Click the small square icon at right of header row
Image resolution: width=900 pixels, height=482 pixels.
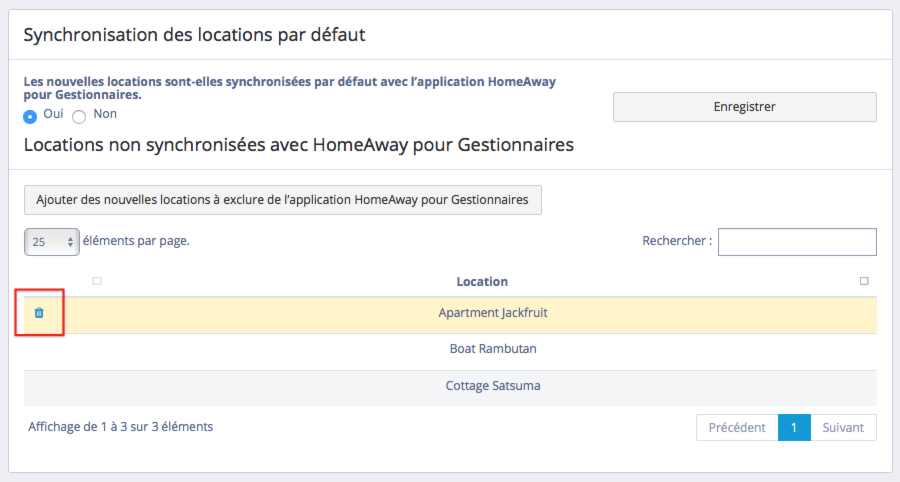point(864,282)
